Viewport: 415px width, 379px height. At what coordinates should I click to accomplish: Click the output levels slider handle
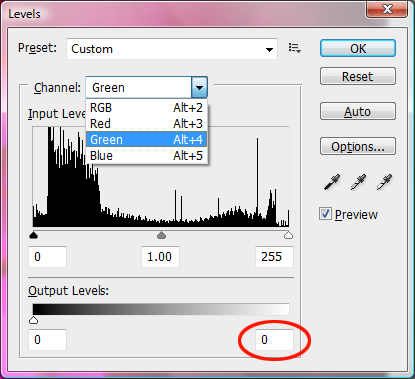coord(33,320)
